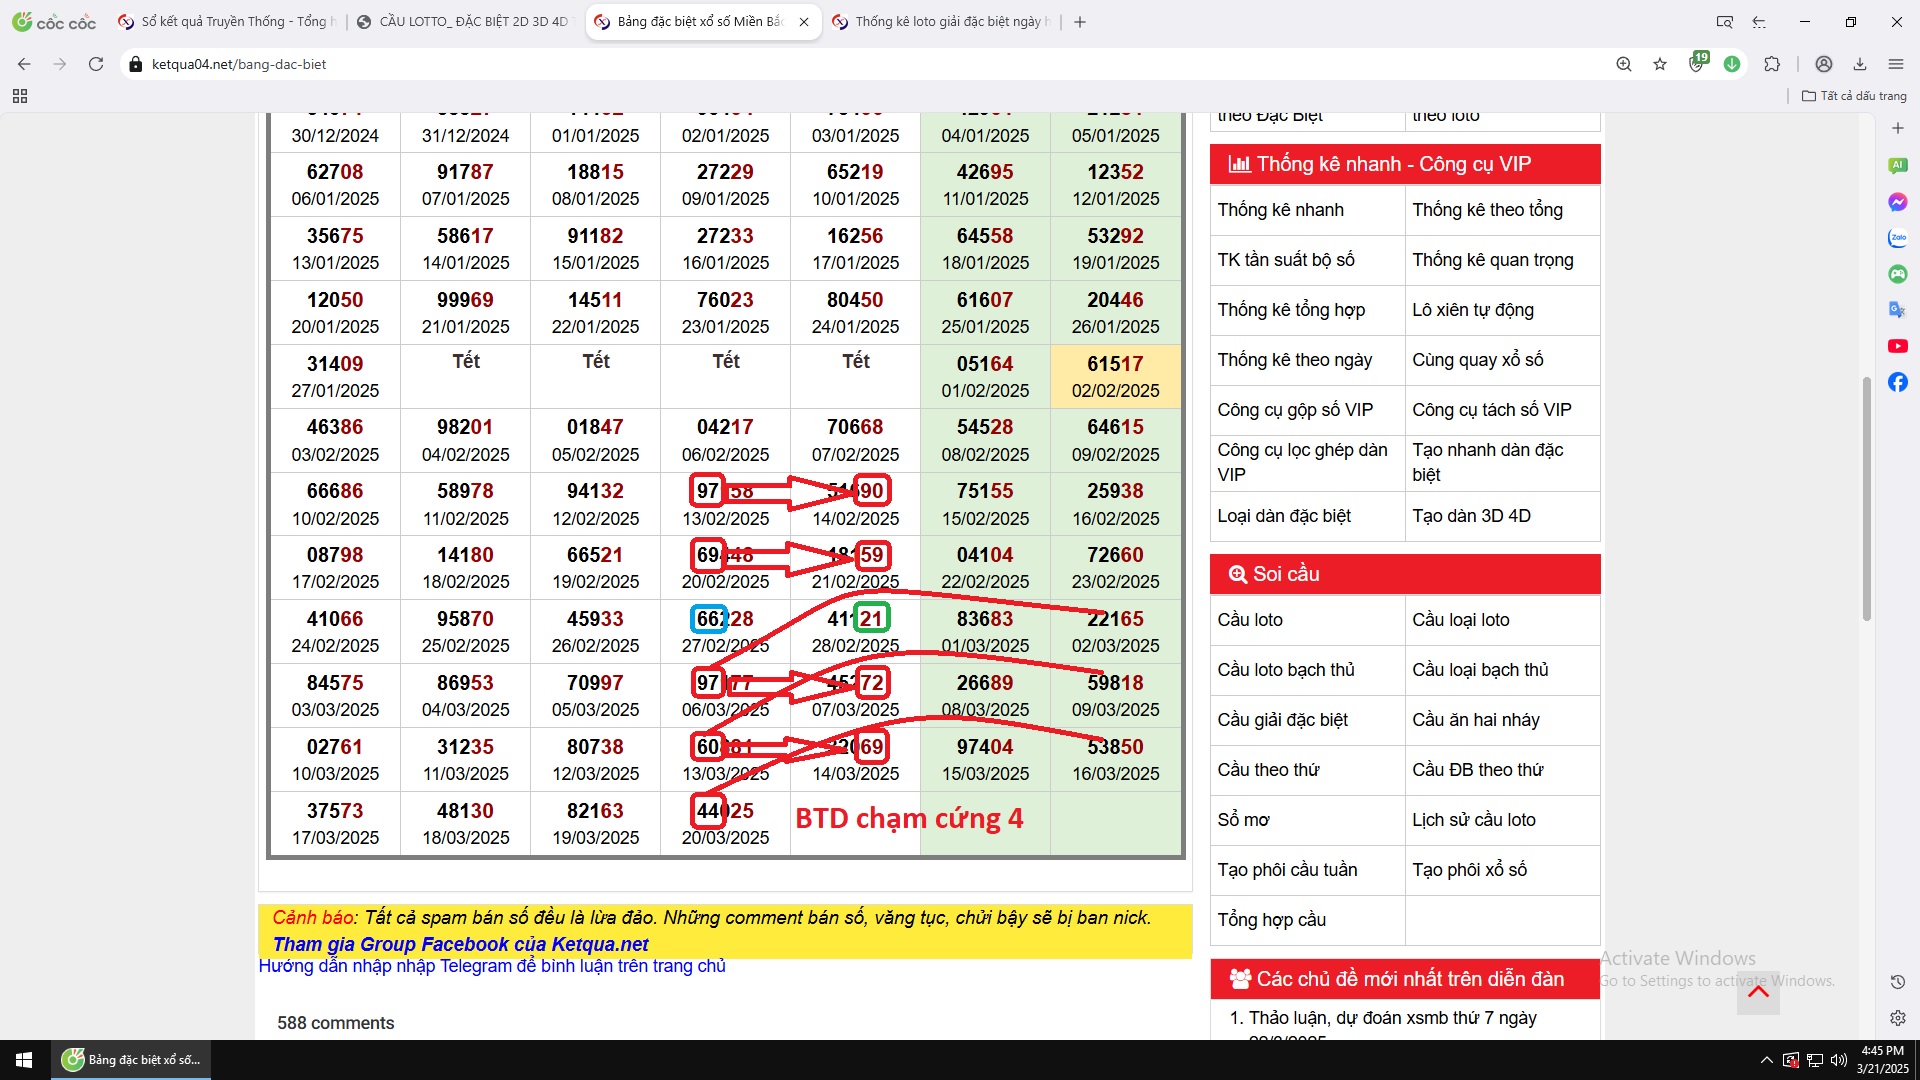Screen dimensions: 1920x1080
Task: Open the user profile icon
Action: click(x=1824, y=64)
